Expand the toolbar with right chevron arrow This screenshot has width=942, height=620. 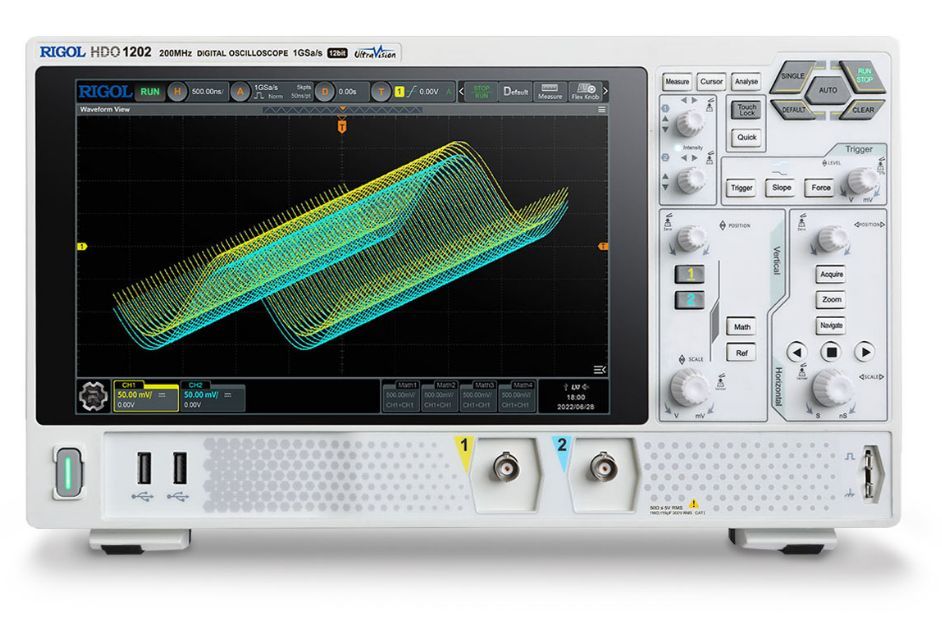604,91
